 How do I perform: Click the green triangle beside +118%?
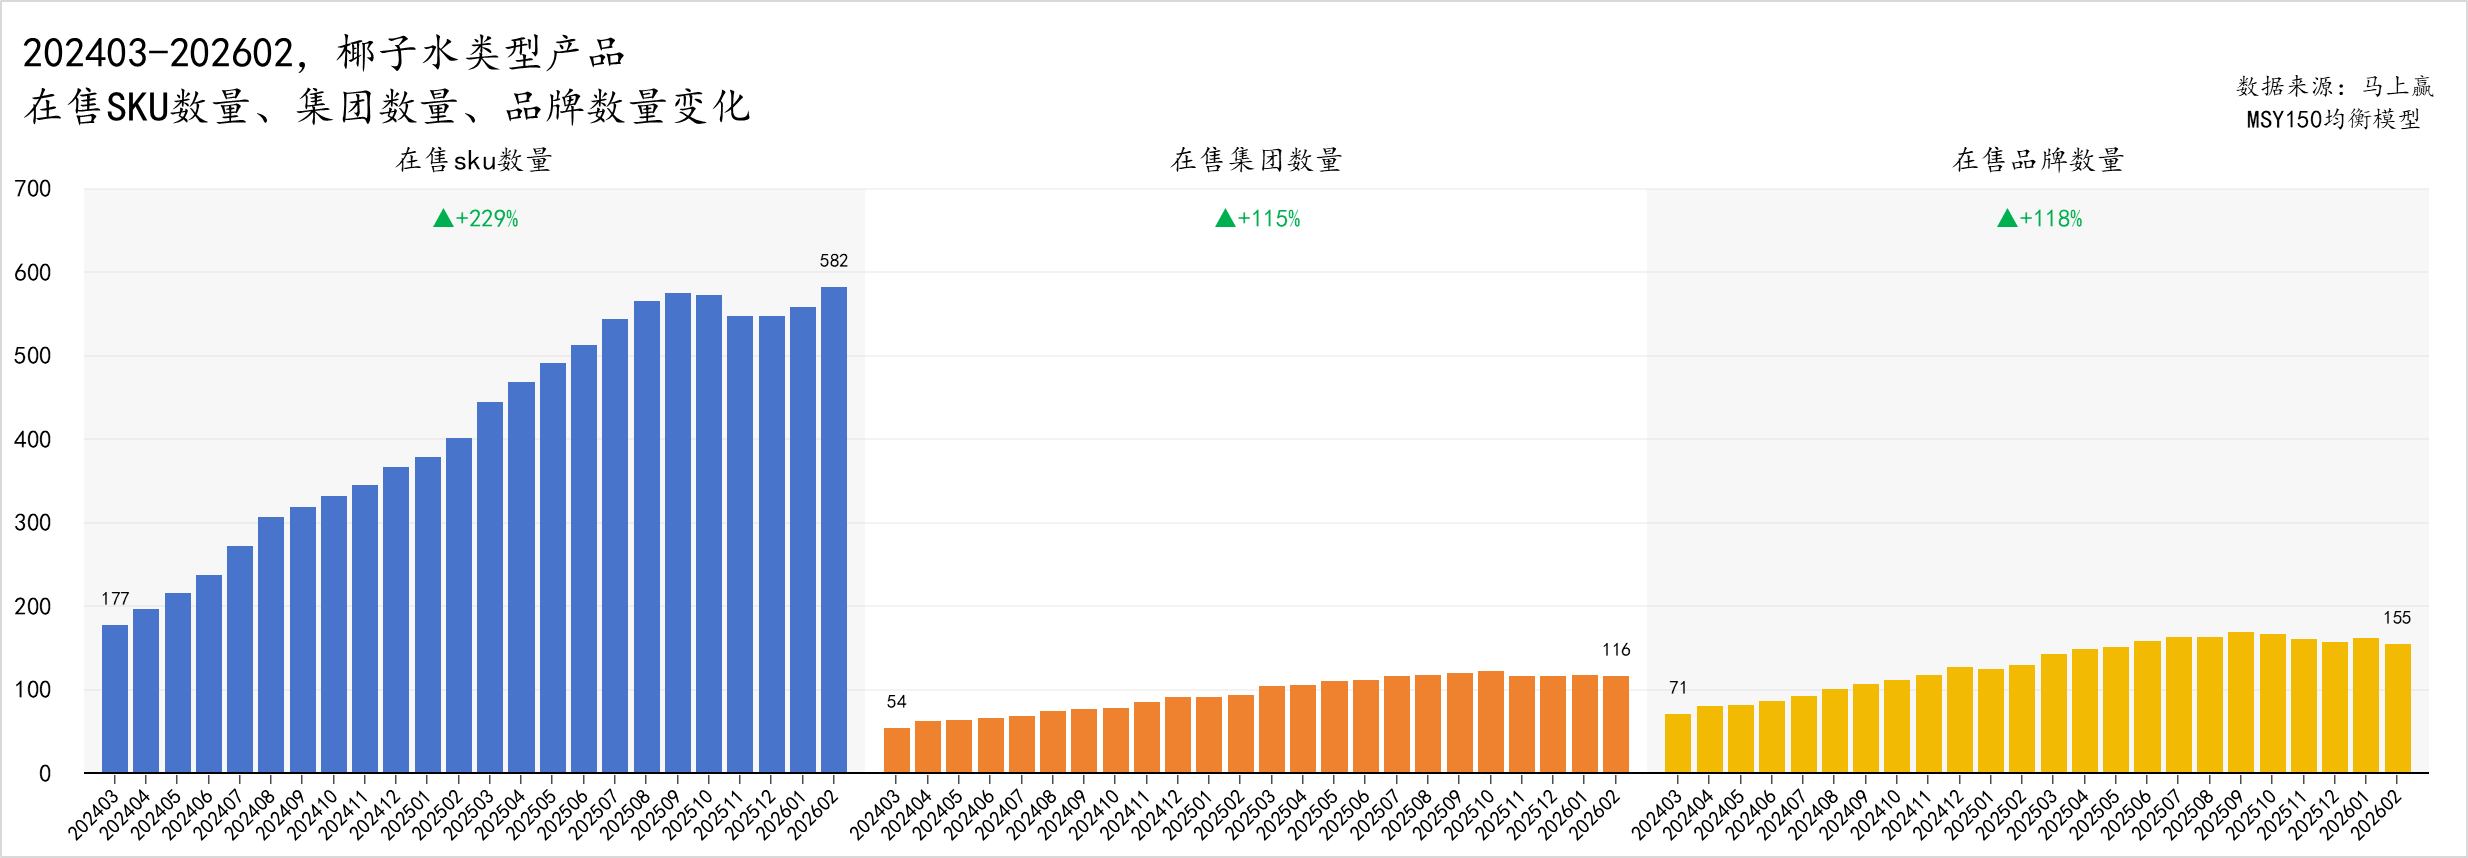(2007, 218)
